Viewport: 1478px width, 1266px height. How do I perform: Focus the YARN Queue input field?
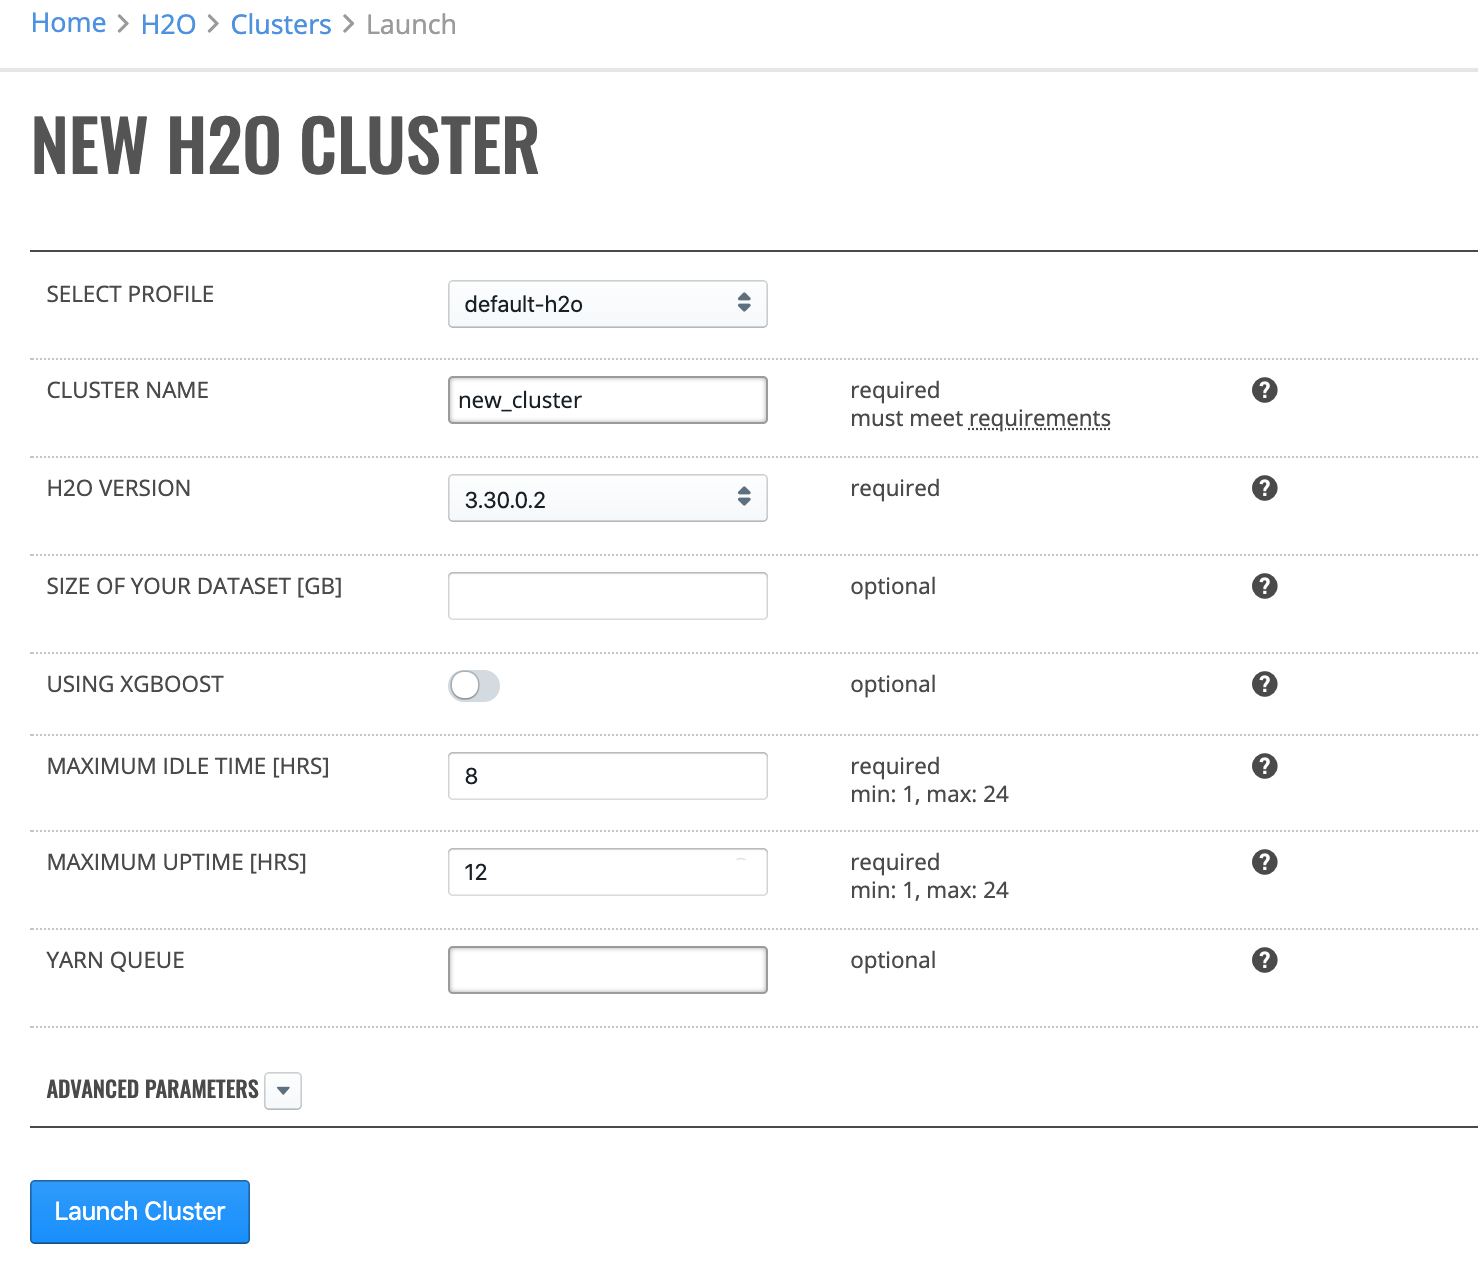608,970
